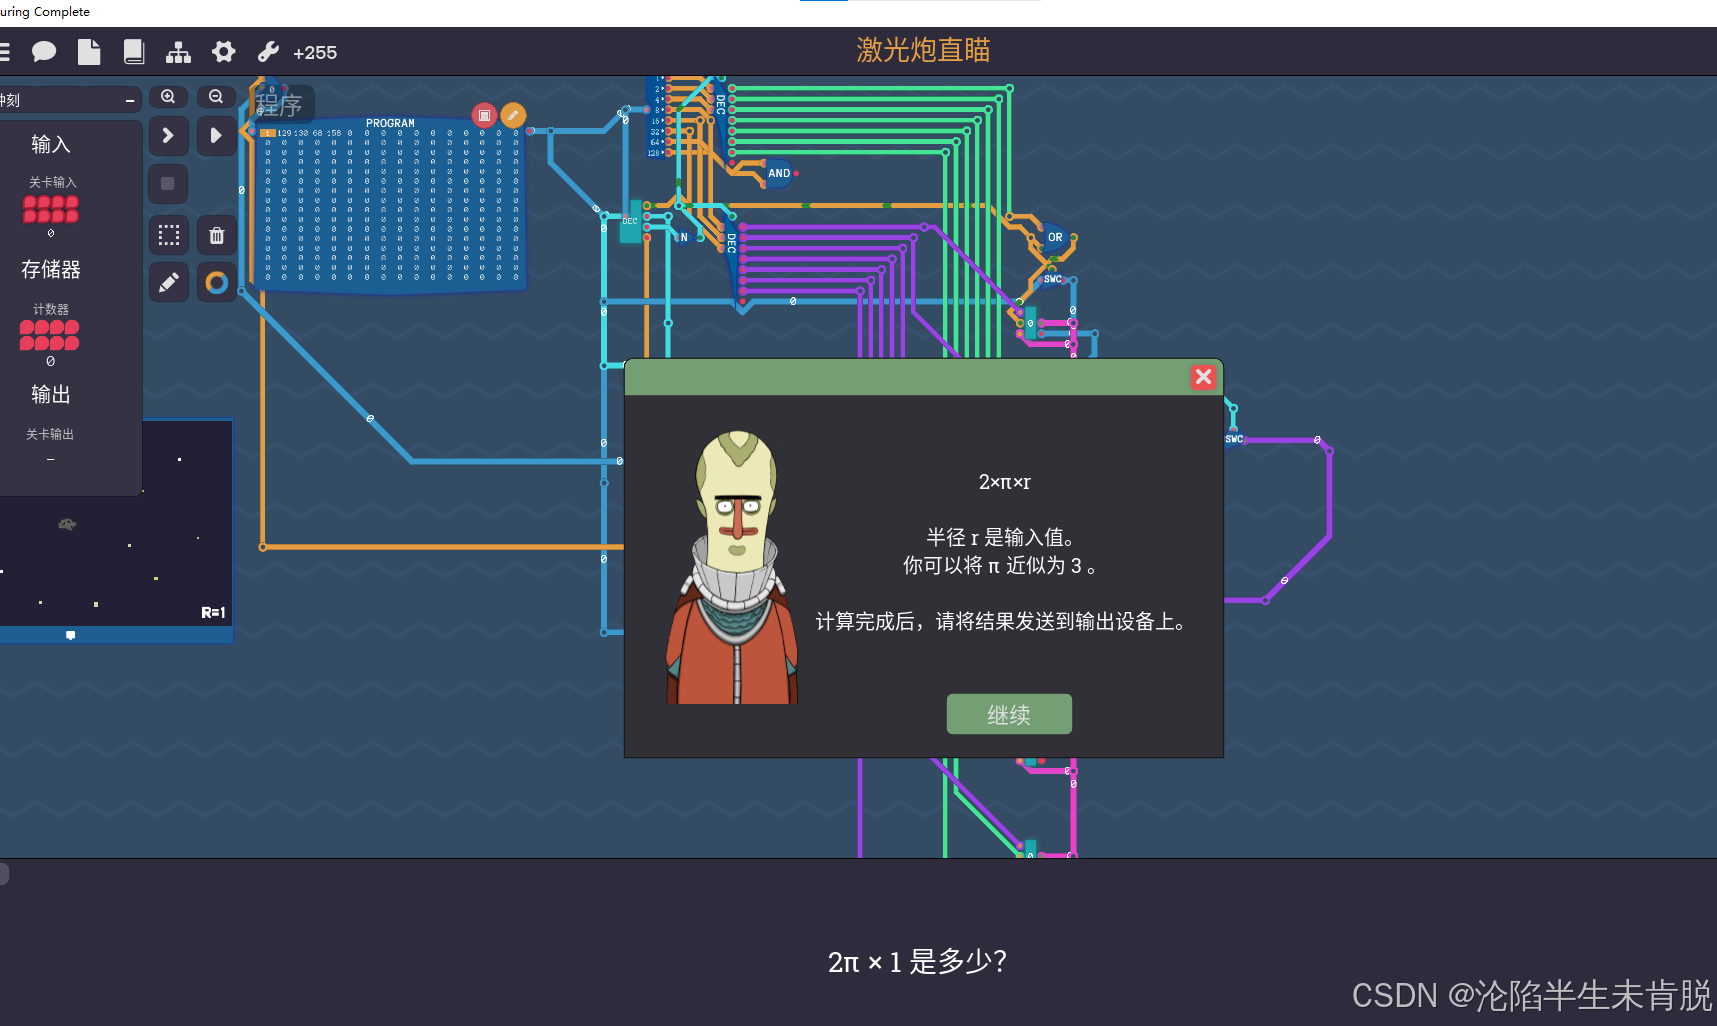Zoom in with magnifier plus icon
This screenshot has width=1717, height=1026.
tap(168, 97)
